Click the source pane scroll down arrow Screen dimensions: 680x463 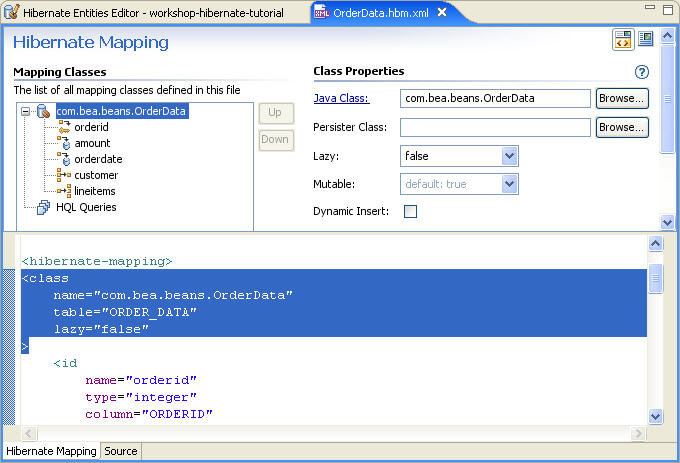(655, 417)
